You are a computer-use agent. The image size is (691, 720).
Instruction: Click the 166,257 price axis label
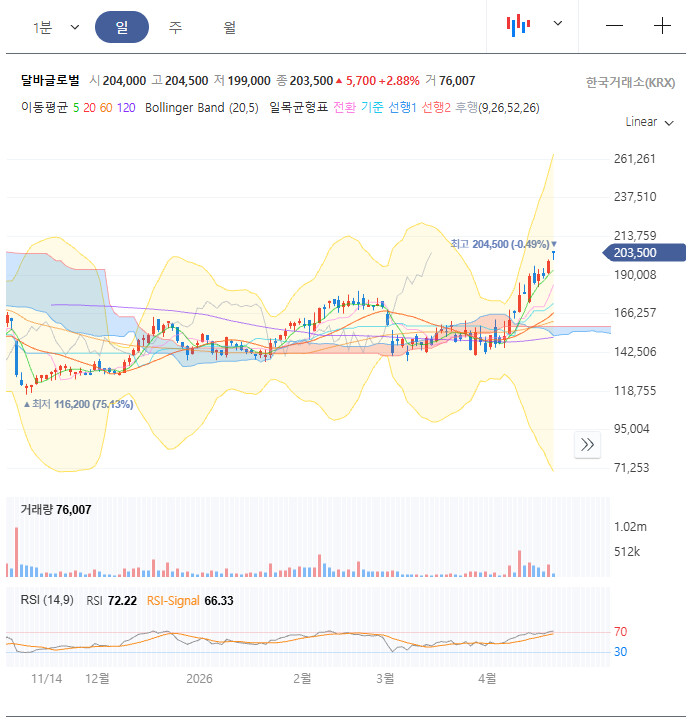(x=635, y=313)
